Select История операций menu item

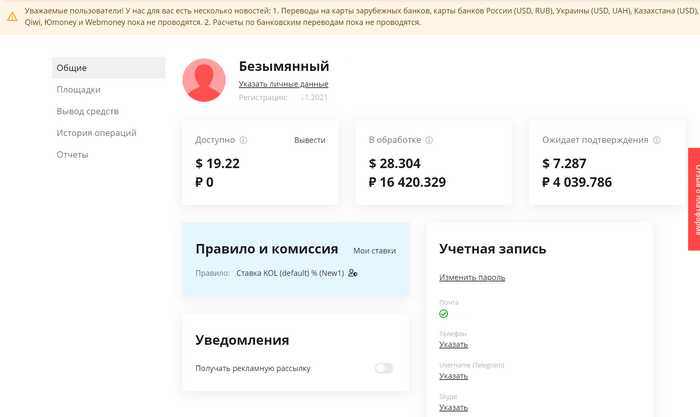pyautogui.click(x=96, y=133)
